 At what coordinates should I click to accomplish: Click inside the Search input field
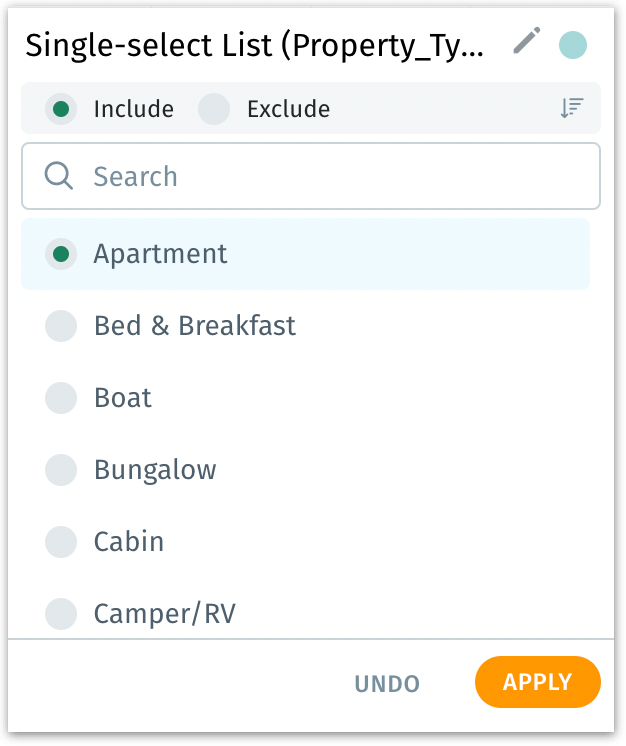330,176
